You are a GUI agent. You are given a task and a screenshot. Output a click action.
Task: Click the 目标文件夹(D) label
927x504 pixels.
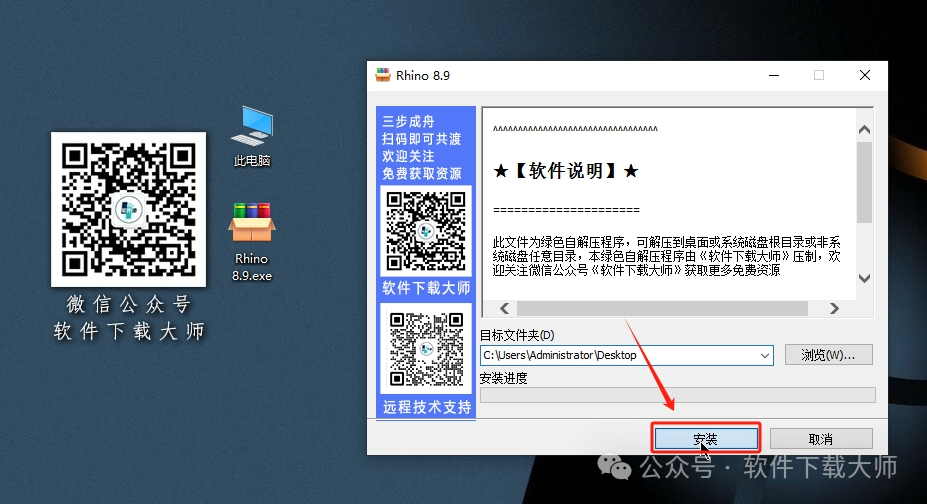coord(517,335)
